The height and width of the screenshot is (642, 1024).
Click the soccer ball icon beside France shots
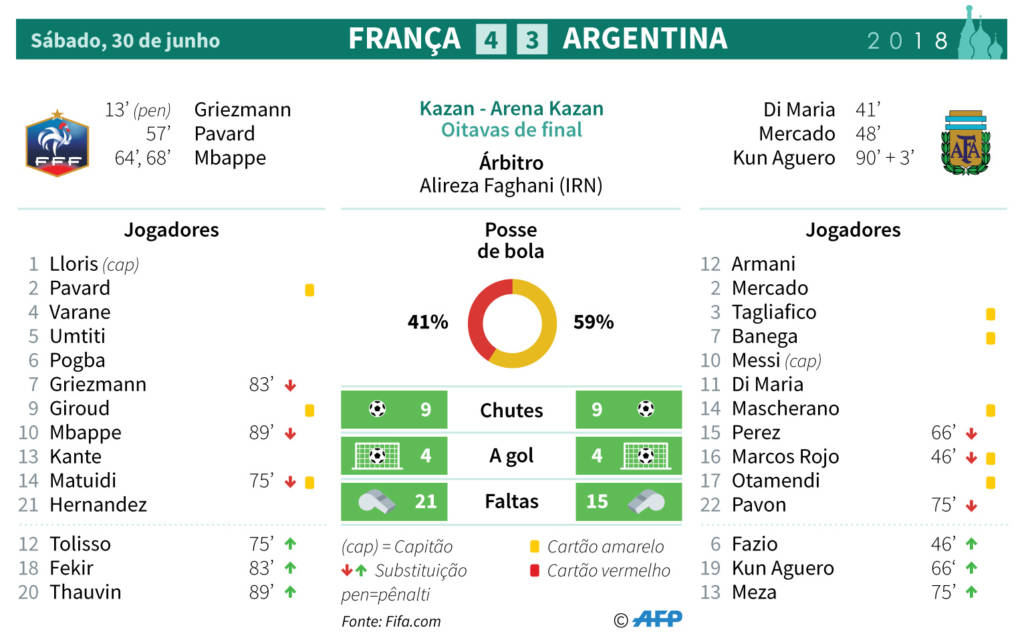click(x=377, y=409)
